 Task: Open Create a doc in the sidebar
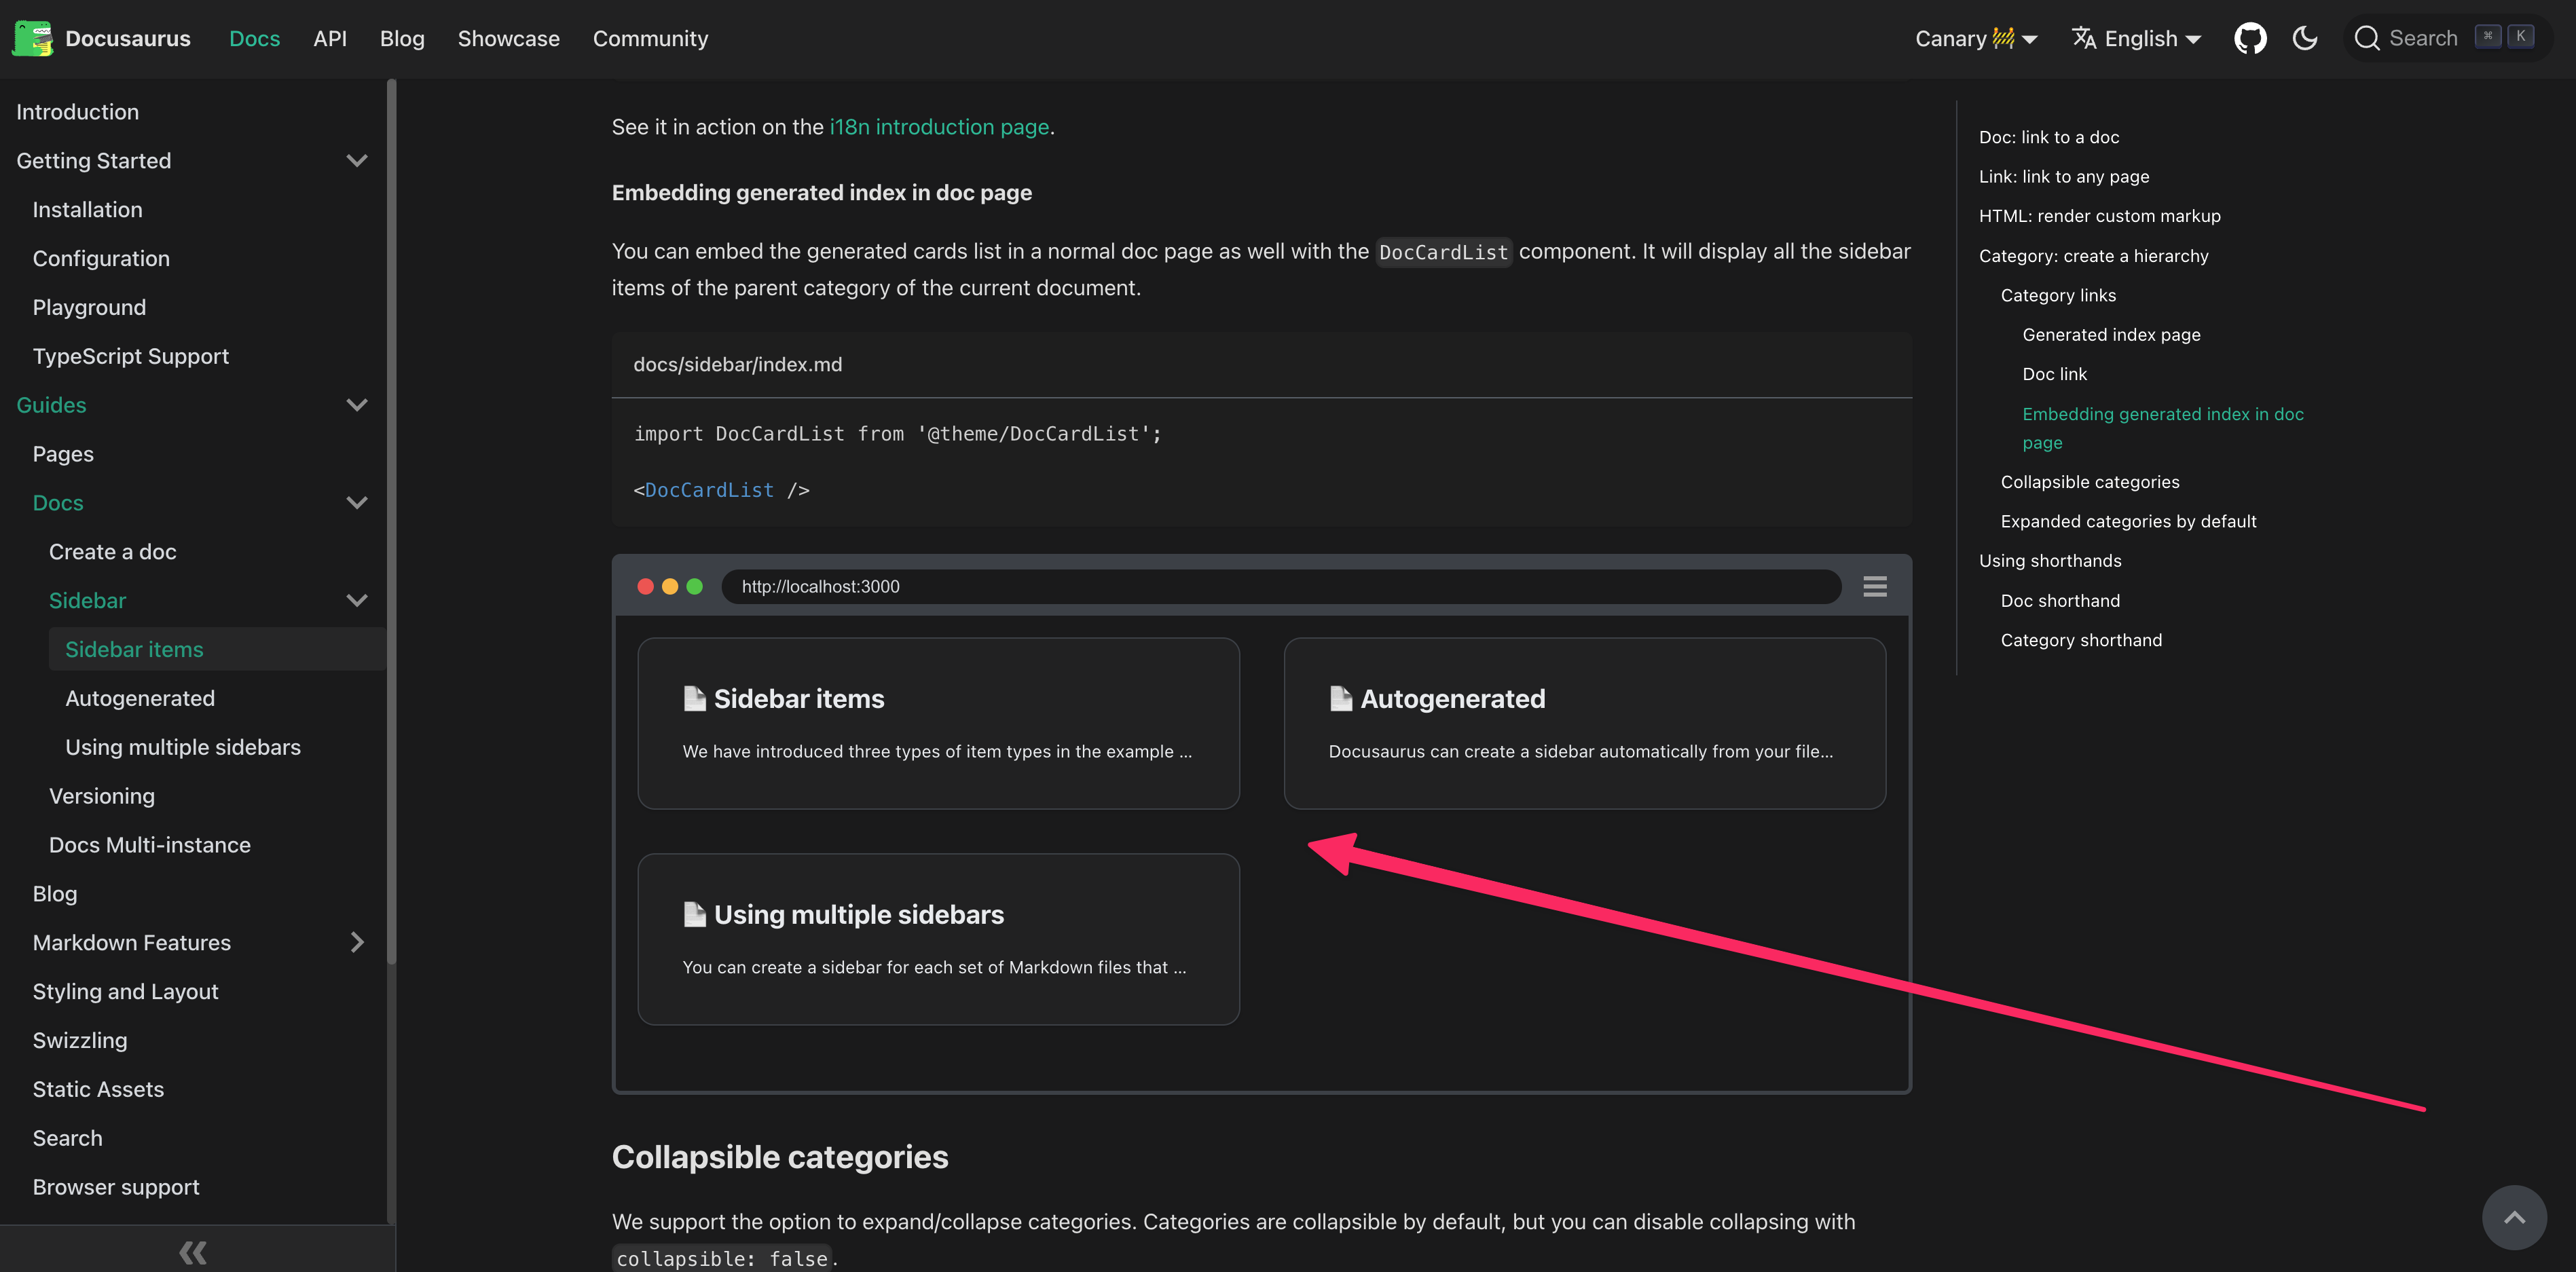coord(113,552)
